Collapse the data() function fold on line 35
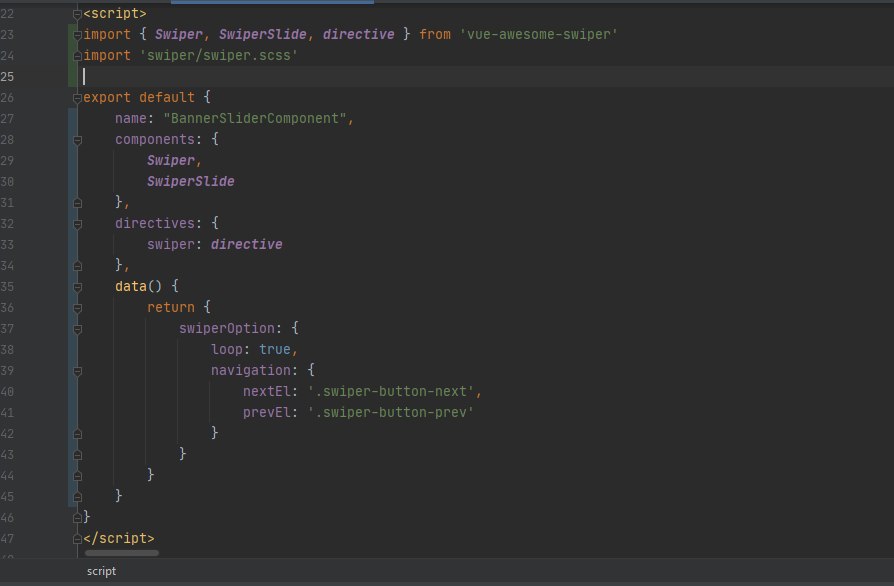Viewport: 894px width, 586px height. (78, 287)
